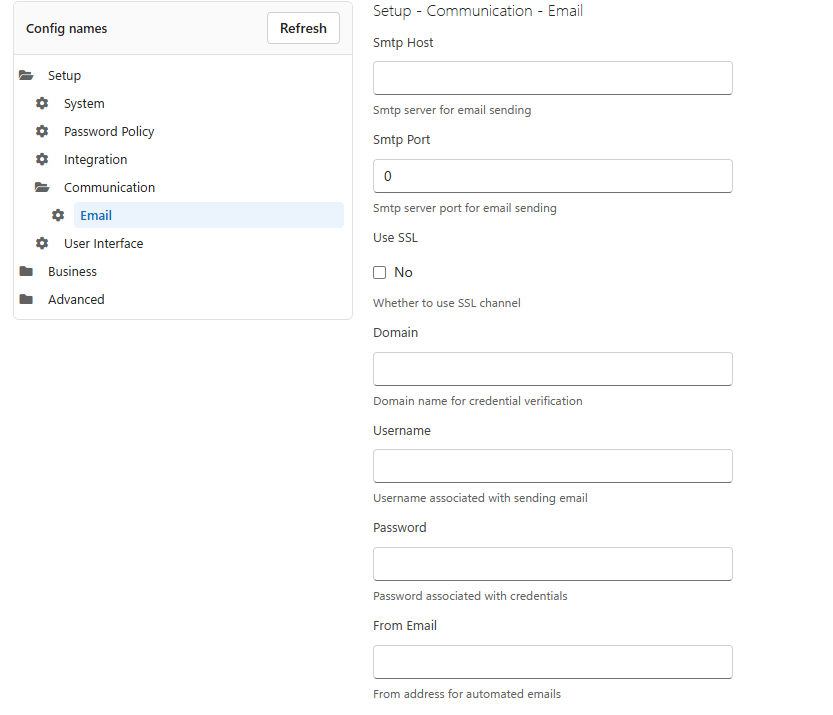This screenshot has width=833, height=715.
Task: Click the 'Domain name for credential verification' hint
Action: tap(478, 401)
